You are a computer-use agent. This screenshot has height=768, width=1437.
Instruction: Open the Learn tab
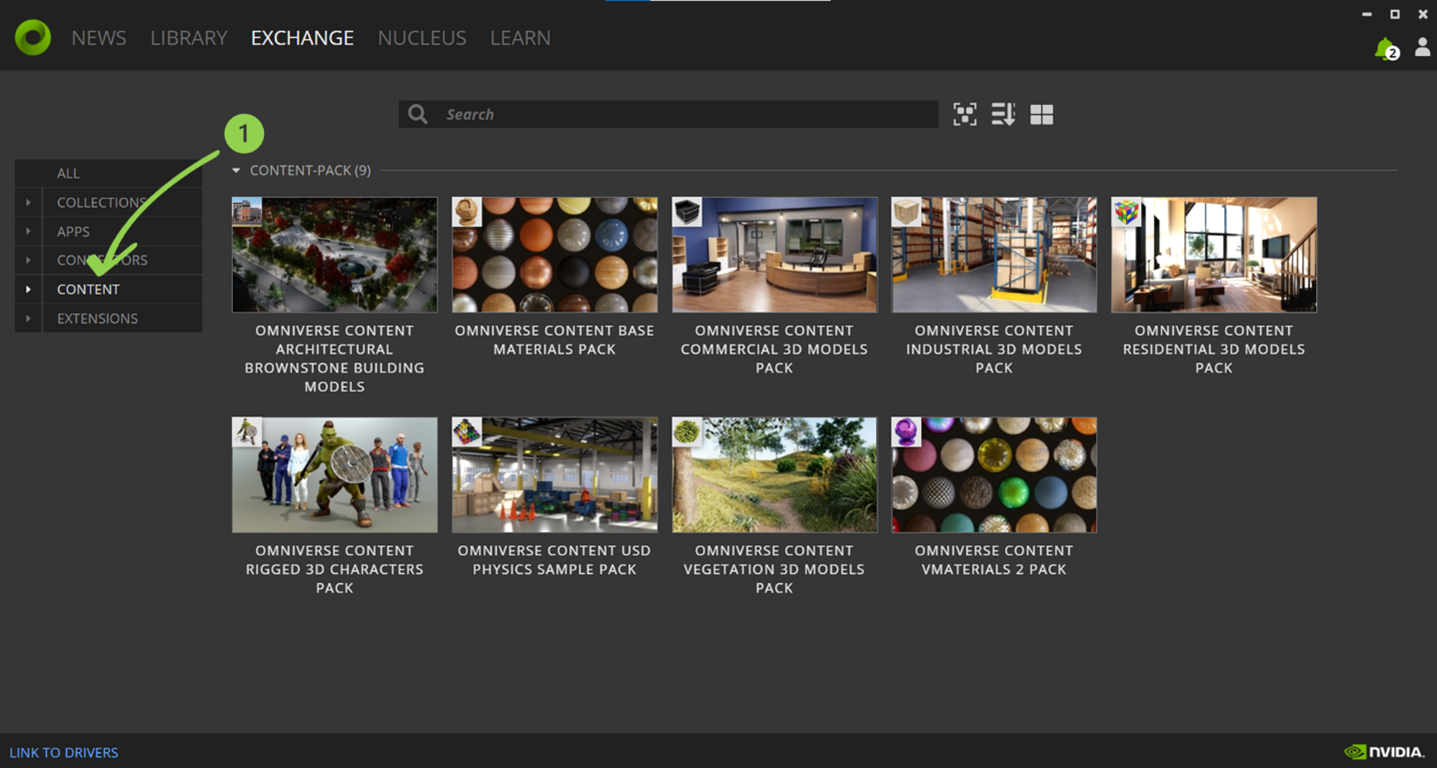pos(520,38)
